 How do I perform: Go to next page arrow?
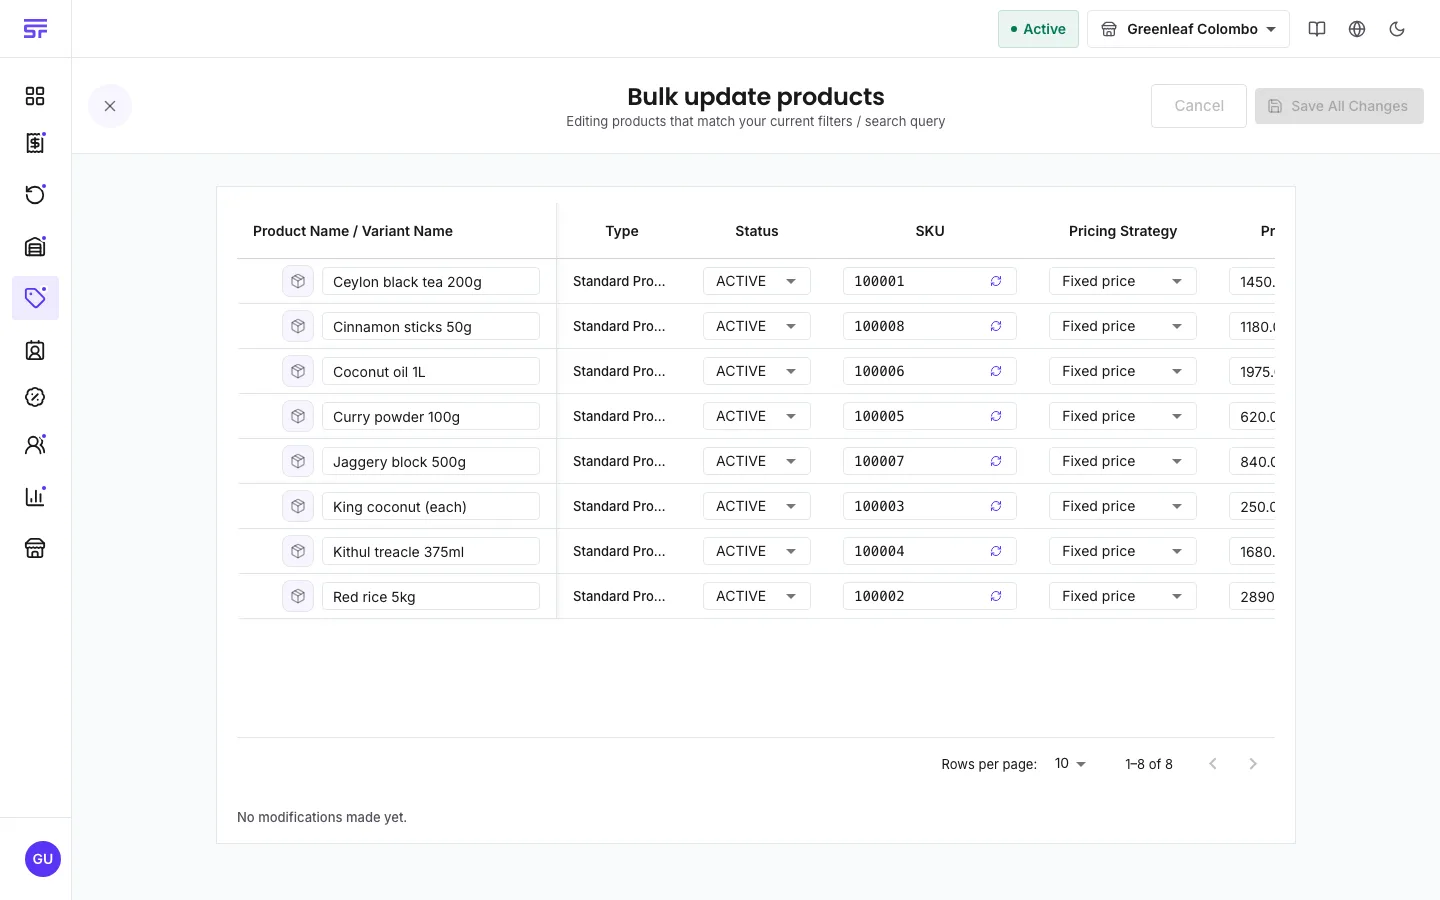point(1253,764)
